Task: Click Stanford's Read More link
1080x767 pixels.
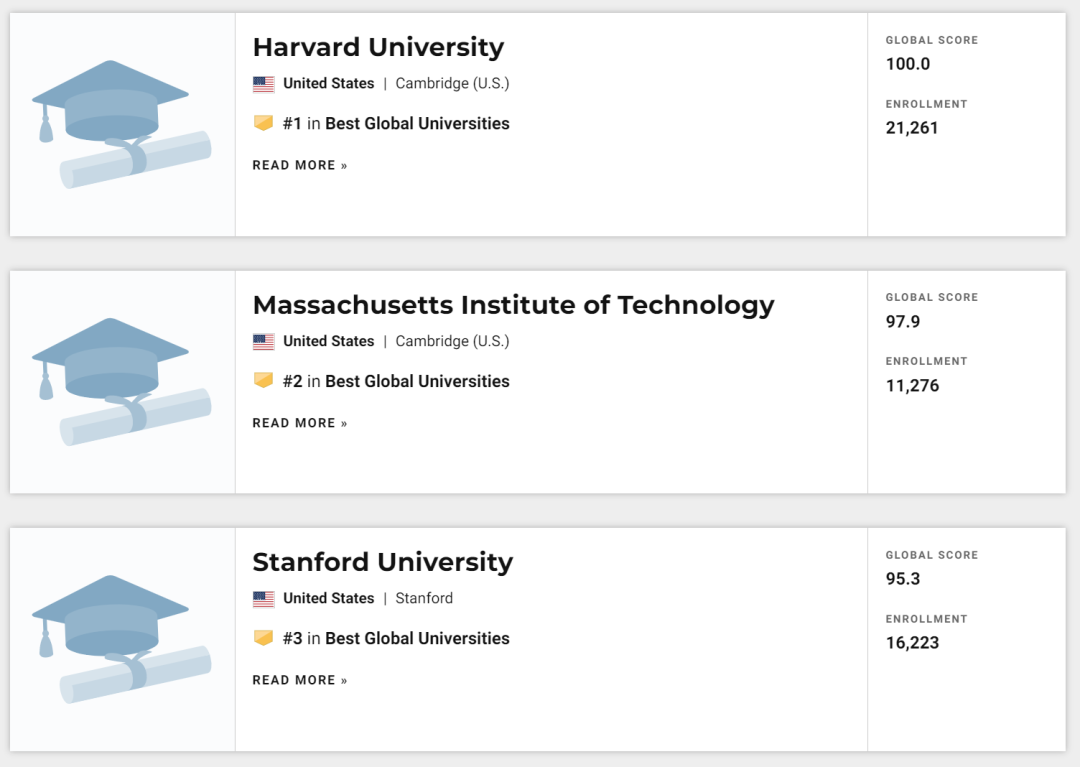Action: (300, 680)
